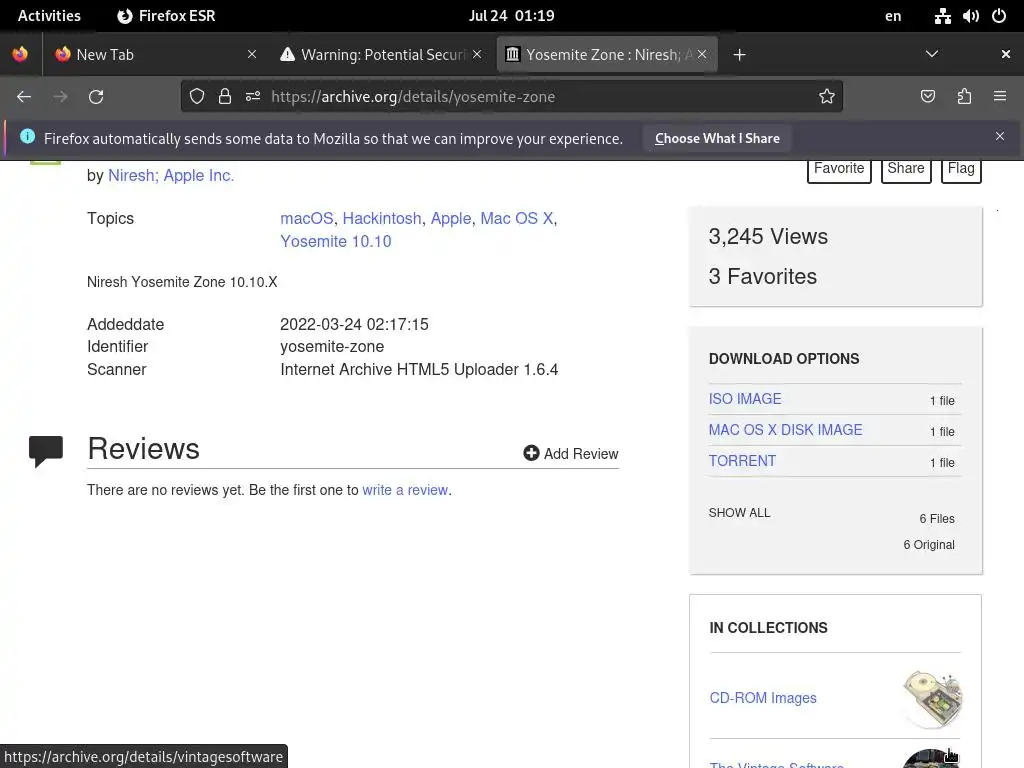Open the macOS topic link
The height and width of the screenshot is (768, 1024).
coord(307,218)
